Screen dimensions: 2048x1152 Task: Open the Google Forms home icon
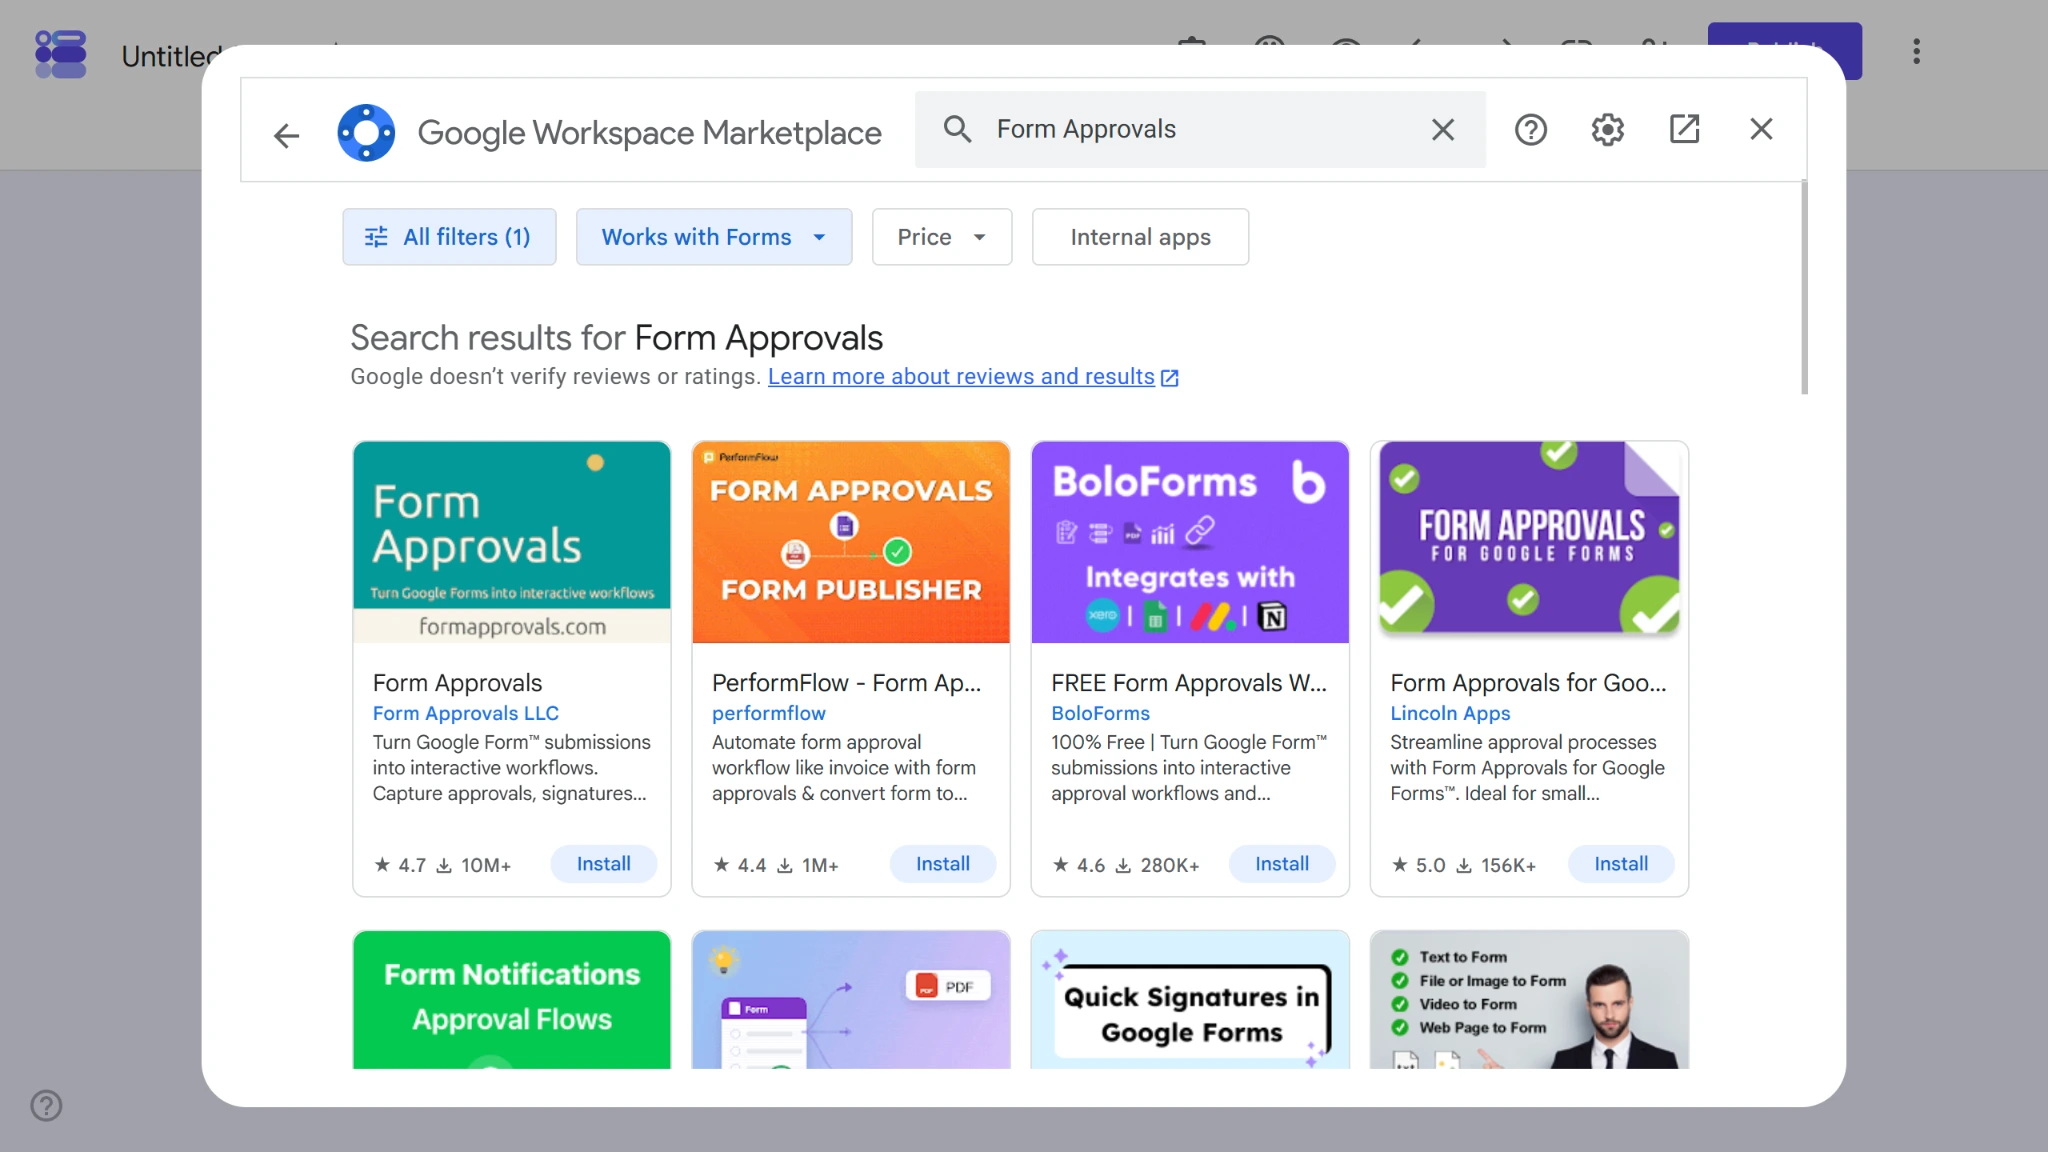click(60, 54)
